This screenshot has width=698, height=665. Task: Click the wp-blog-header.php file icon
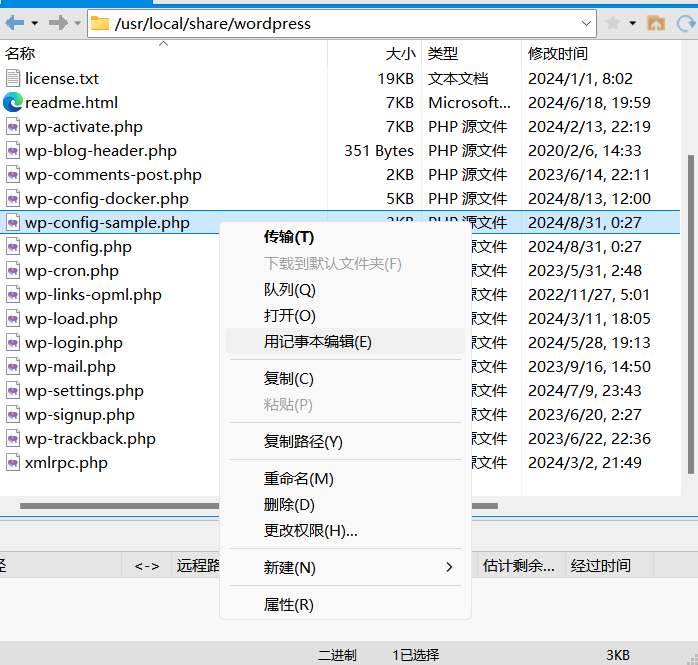click(x=13, y=150)
